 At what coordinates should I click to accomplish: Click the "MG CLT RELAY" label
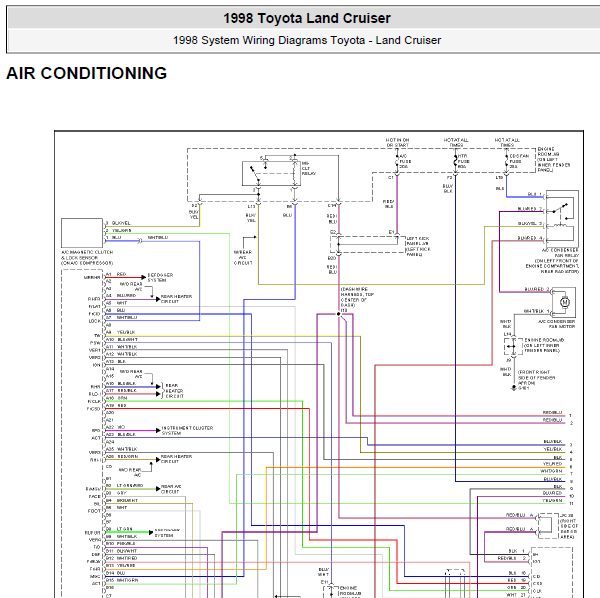click(x=308, y=168)
